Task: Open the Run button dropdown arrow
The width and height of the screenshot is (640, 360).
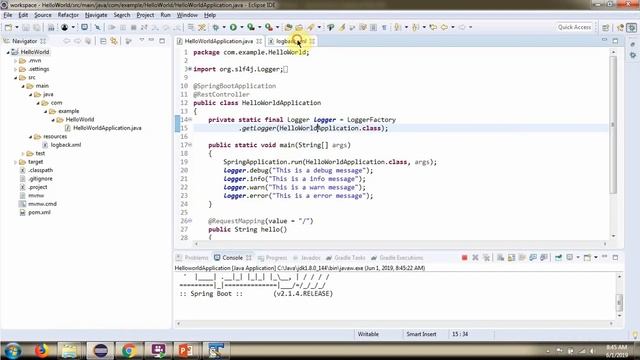Action: [x=242, y=27]
